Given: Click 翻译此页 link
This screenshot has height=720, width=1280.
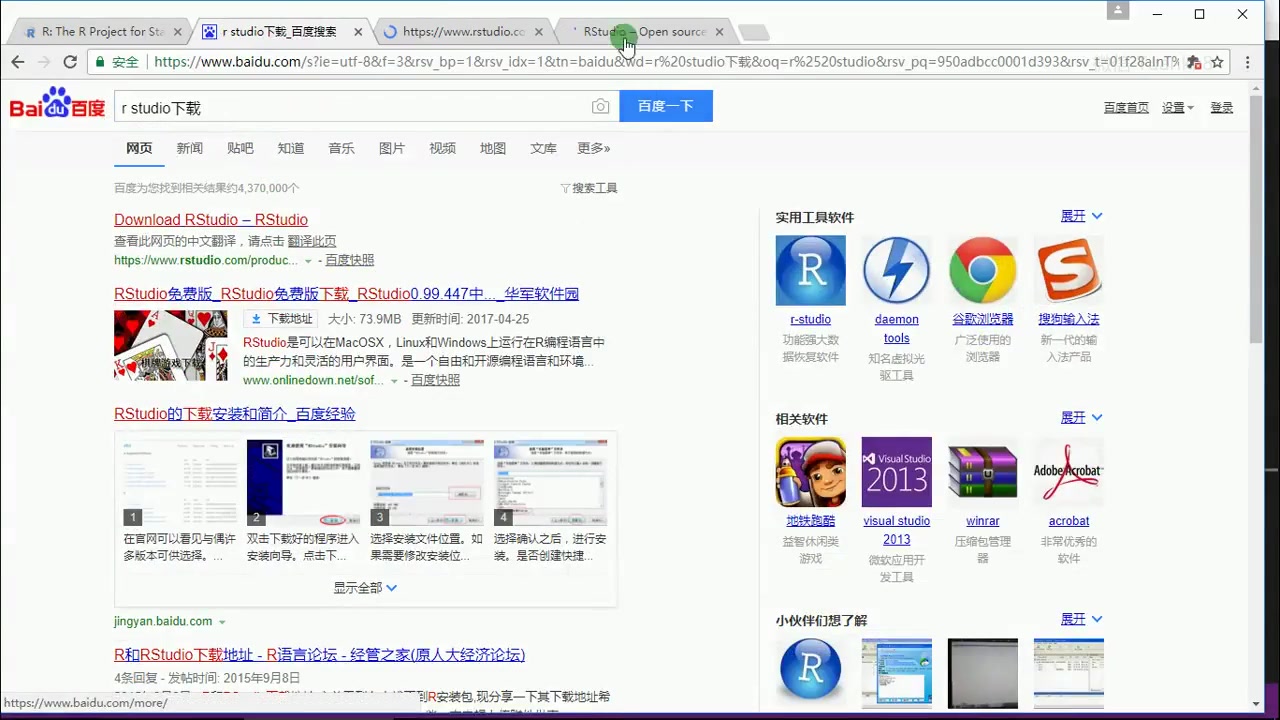Looking at the screenshot, I should (x=312, y=241).
